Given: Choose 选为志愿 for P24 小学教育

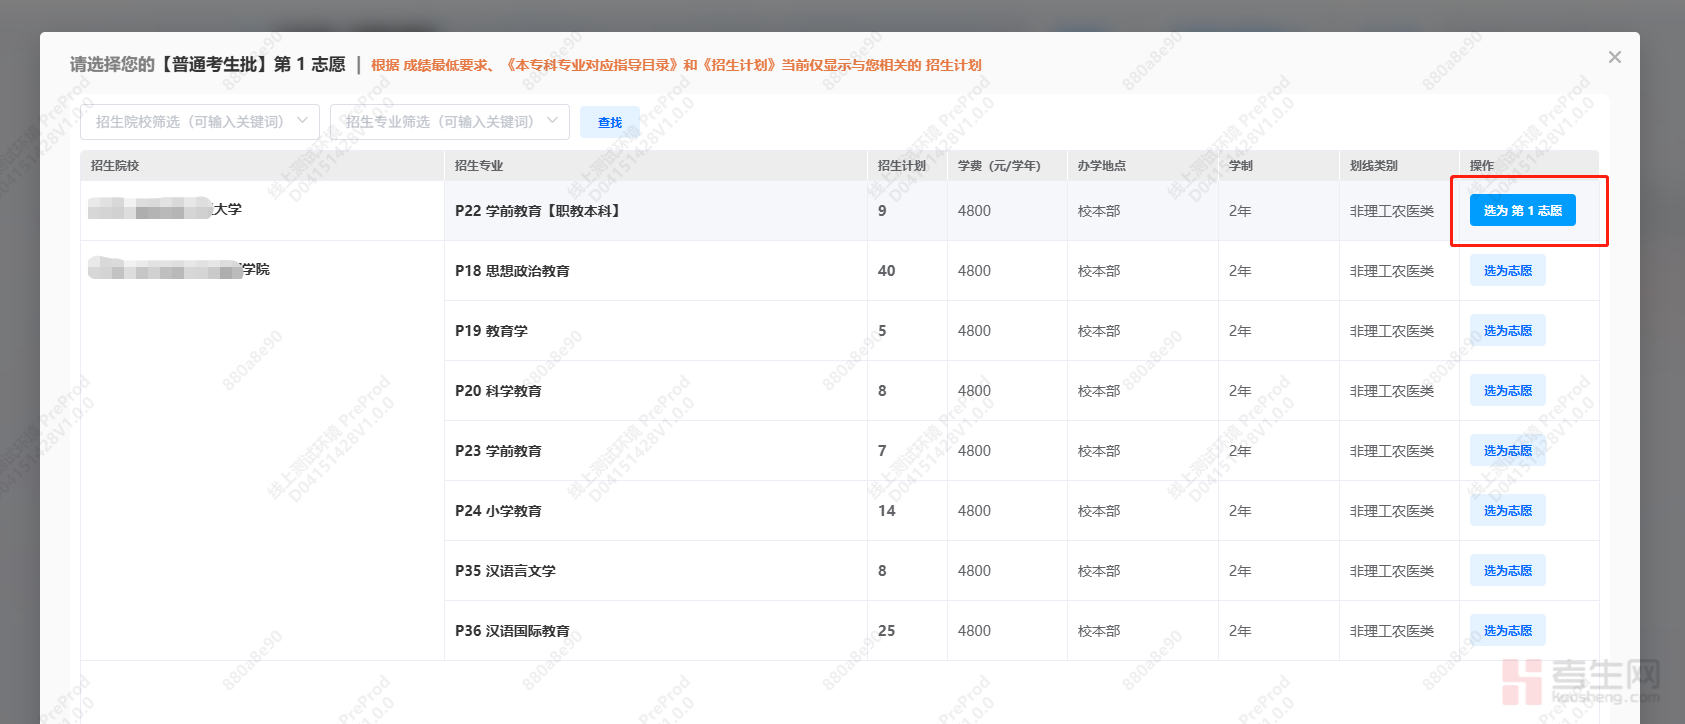Looking at the screenshot, I should (1507, 510).
